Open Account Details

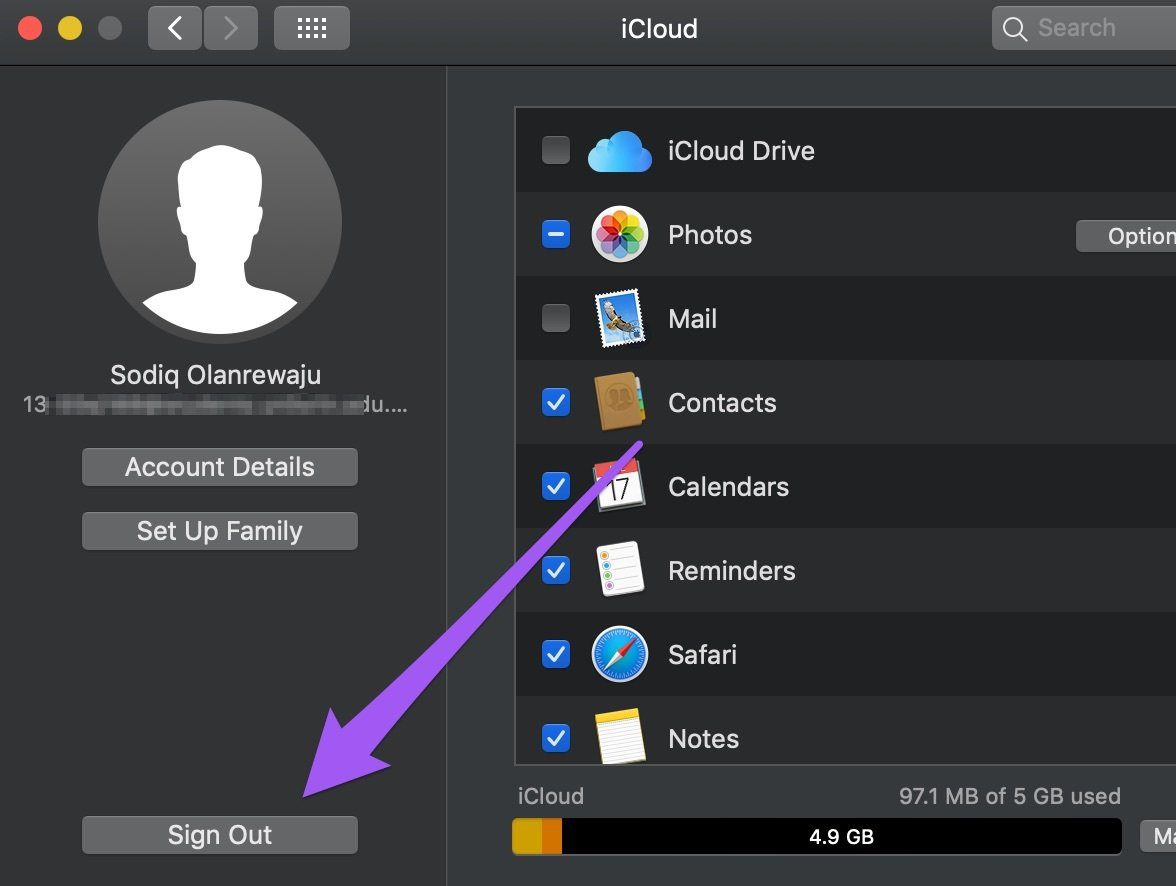click(220, 467)
